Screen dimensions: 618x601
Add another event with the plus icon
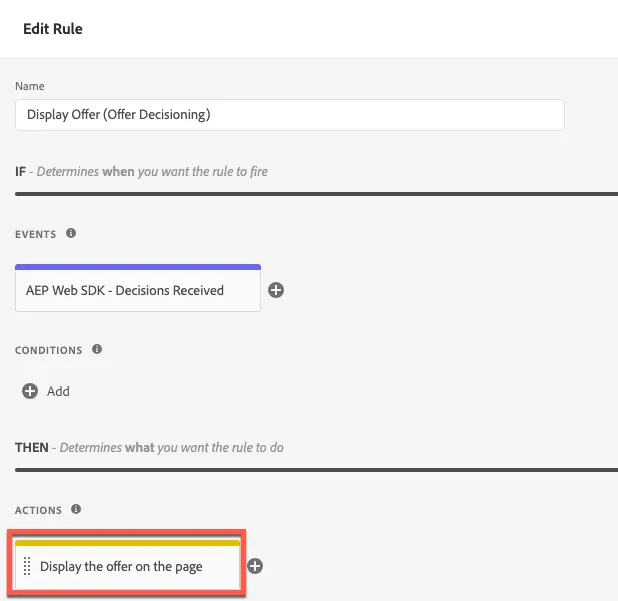[x=276, y=290]
